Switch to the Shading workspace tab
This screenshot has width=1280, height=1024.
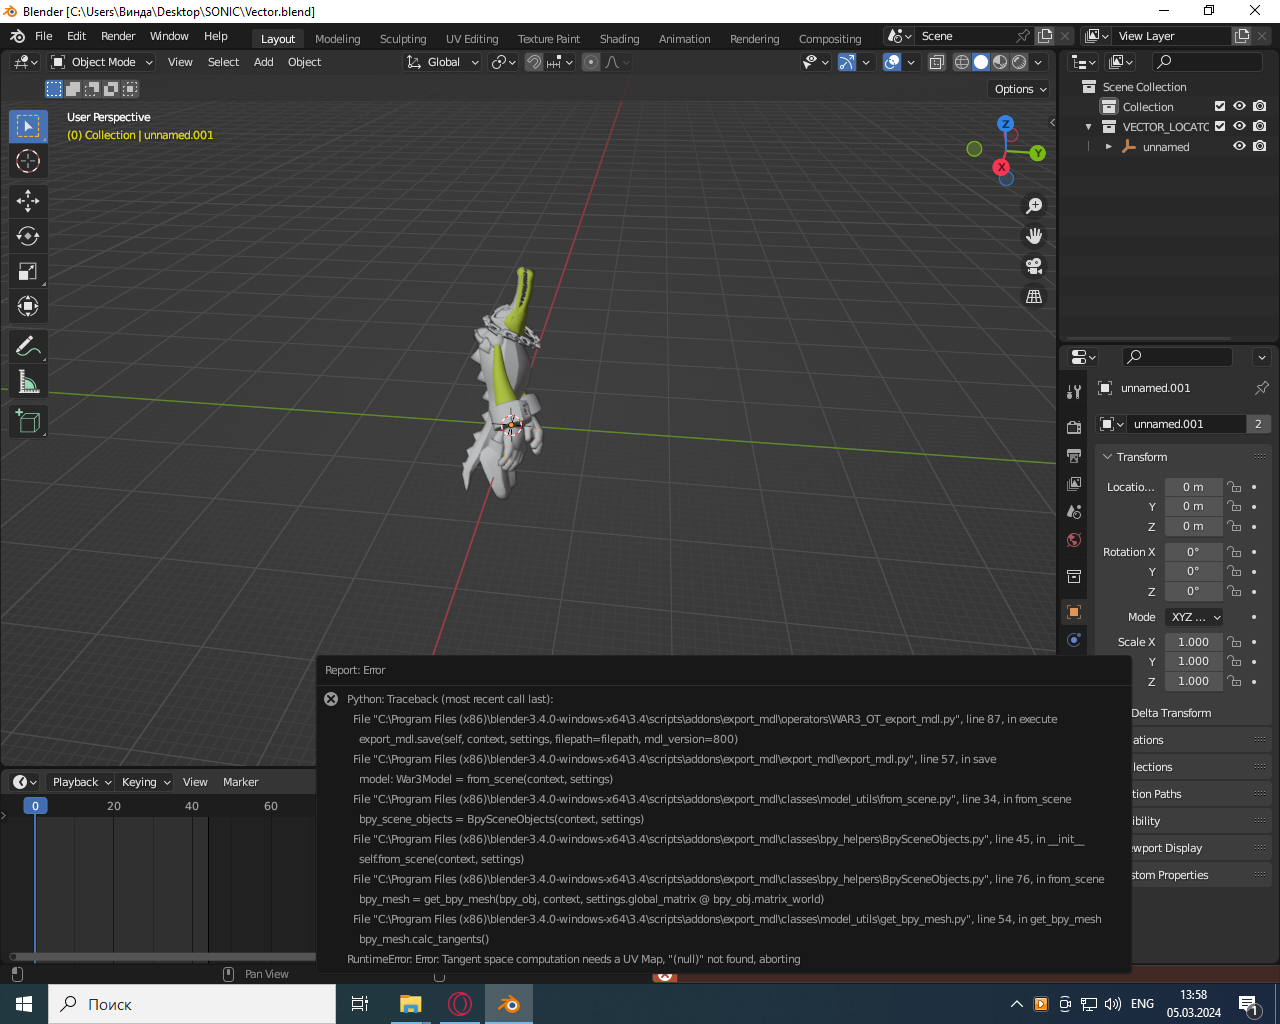pos(619,39)
